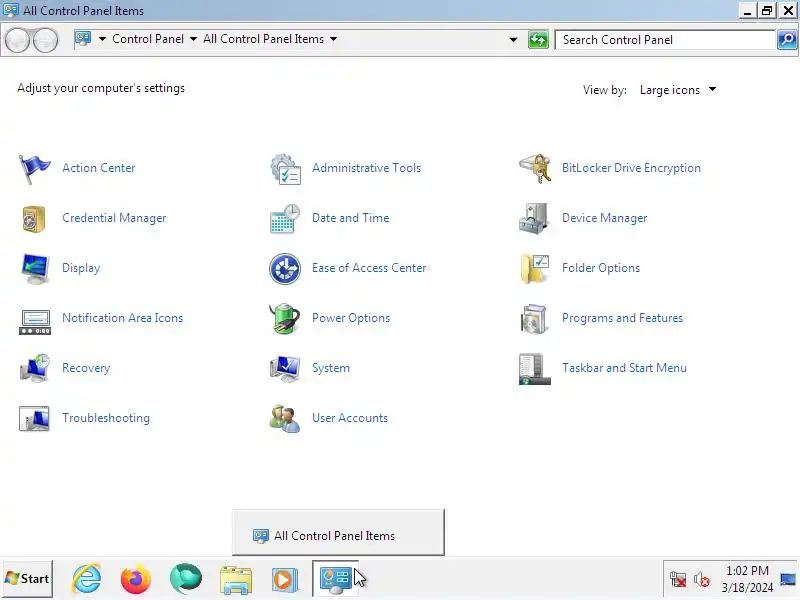Click the Administrative Tools link
The height and width of the screenshot is (600, 800).
(x=366, y=168)
